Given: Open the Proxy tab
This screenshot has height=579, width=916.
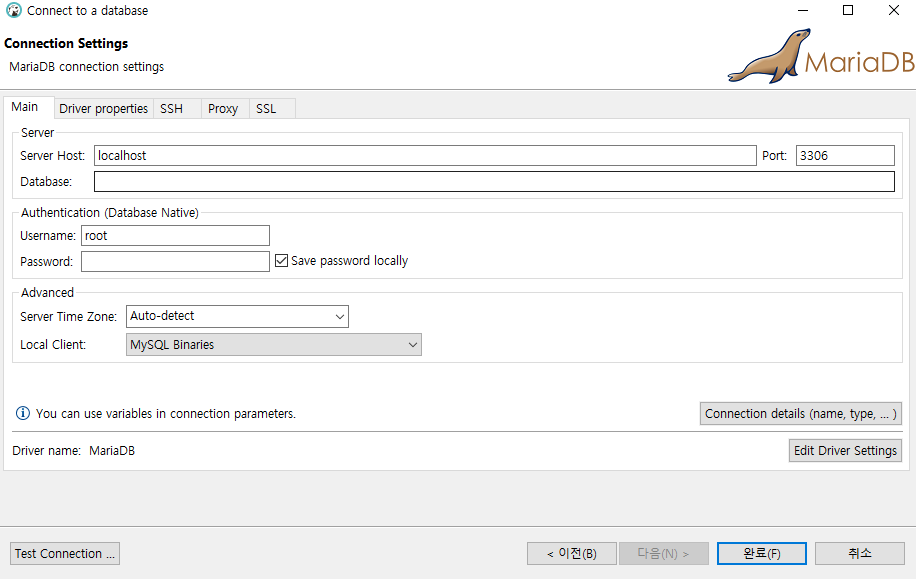Looking at the screenshot, I should (x=223, y=109).
